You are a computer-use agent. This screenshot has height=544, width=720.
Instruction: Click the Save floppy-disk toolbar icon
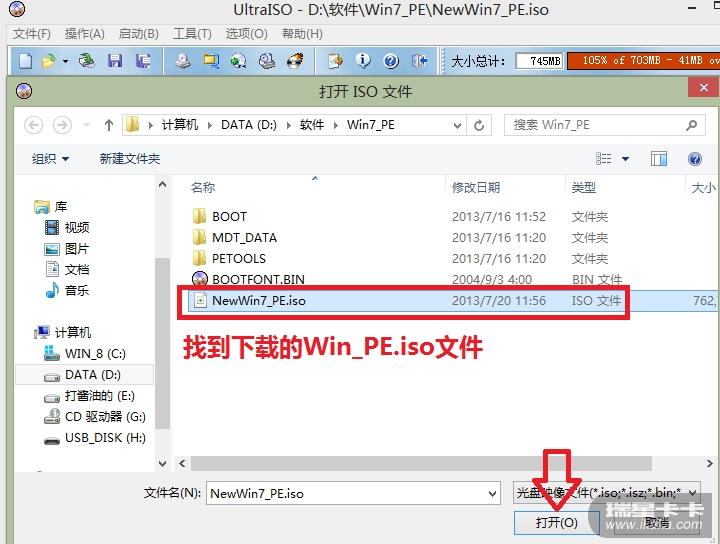tap(115, 61)
